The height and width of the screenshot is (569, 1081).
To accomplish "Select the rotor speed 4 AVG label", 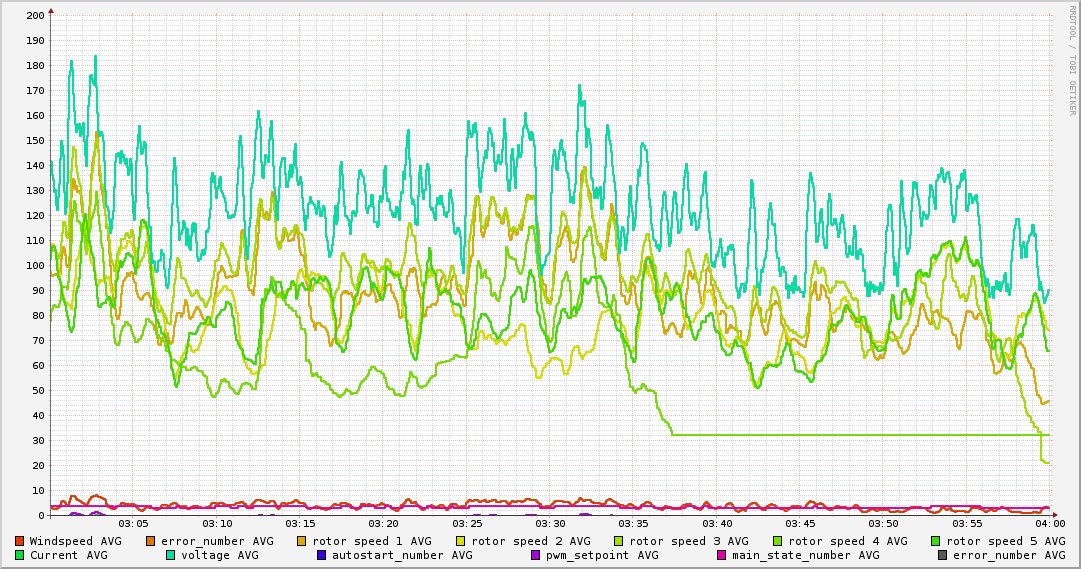I will (x=848, y=541).
